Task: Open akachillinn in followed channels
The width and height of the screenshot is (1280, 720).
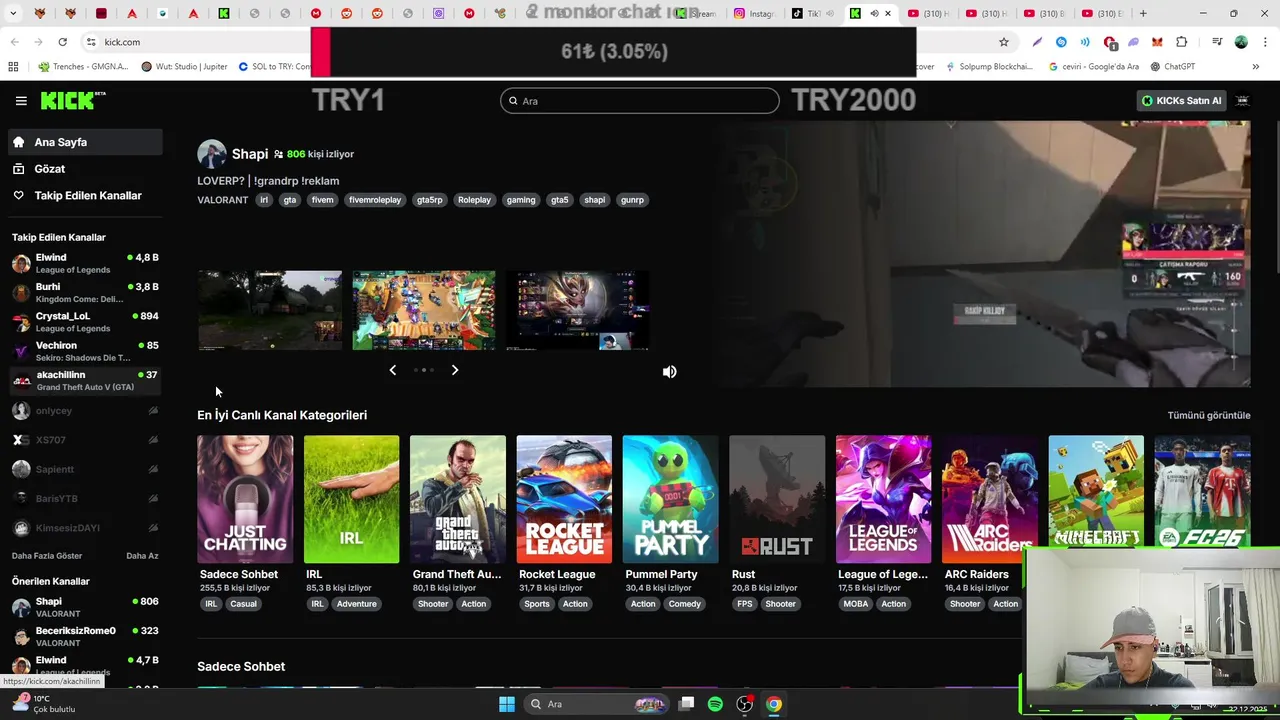Action: click(x=85, y=381)
